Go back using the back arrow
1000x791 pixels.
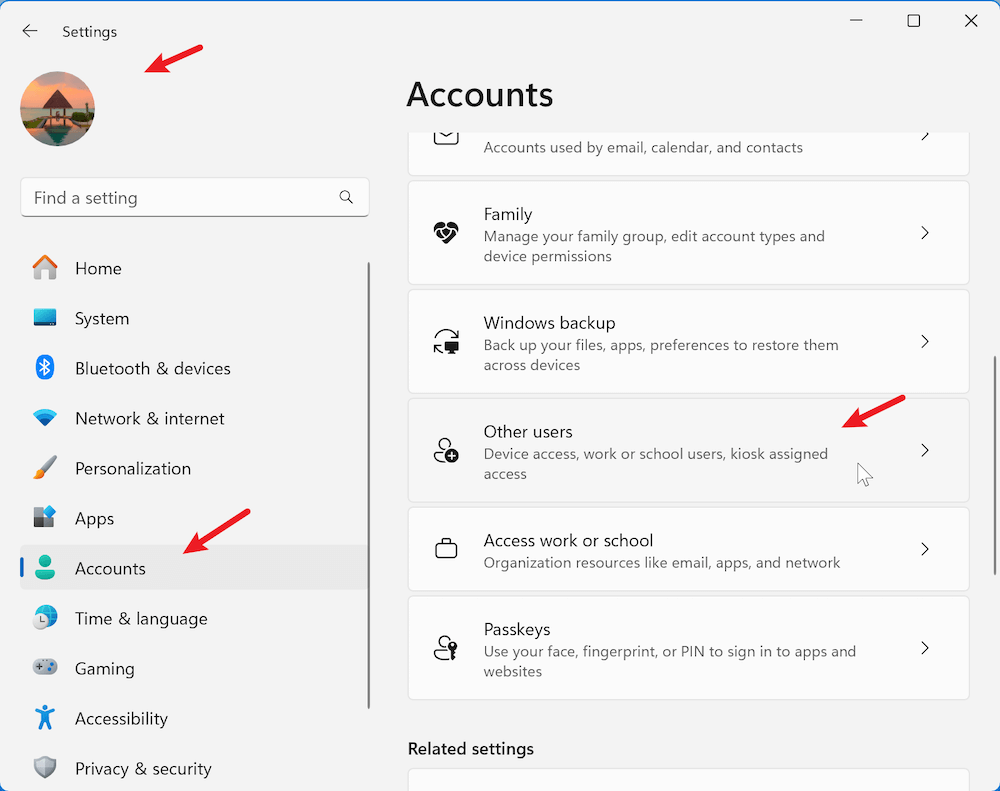click(30, 31)
